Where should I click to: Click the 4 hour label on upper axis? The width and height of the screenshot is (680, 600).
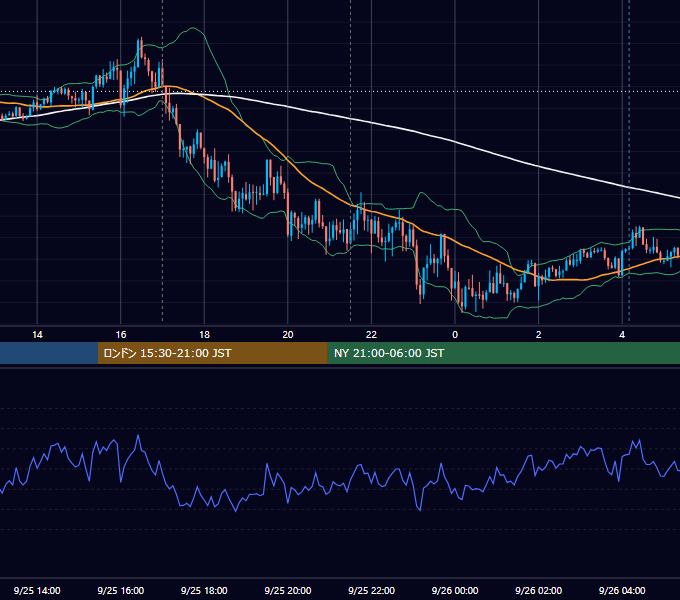pos(622,335)
